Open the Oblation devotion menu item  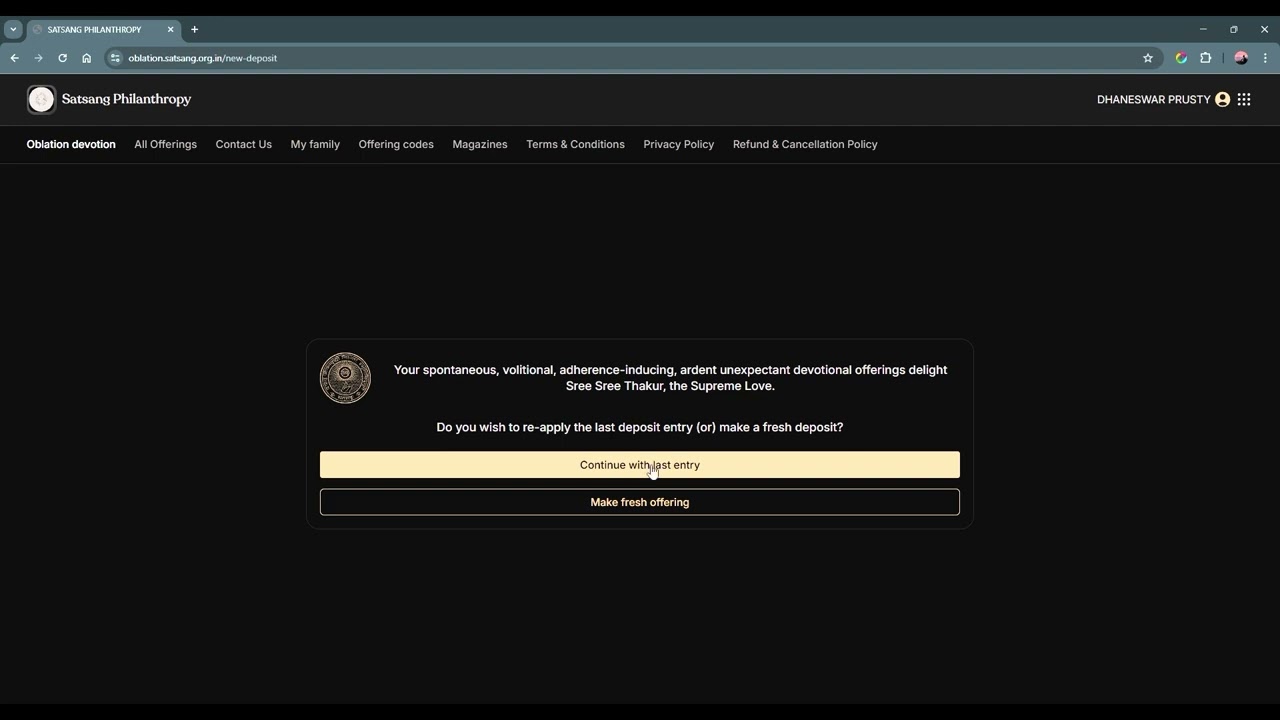pos(71,144)
